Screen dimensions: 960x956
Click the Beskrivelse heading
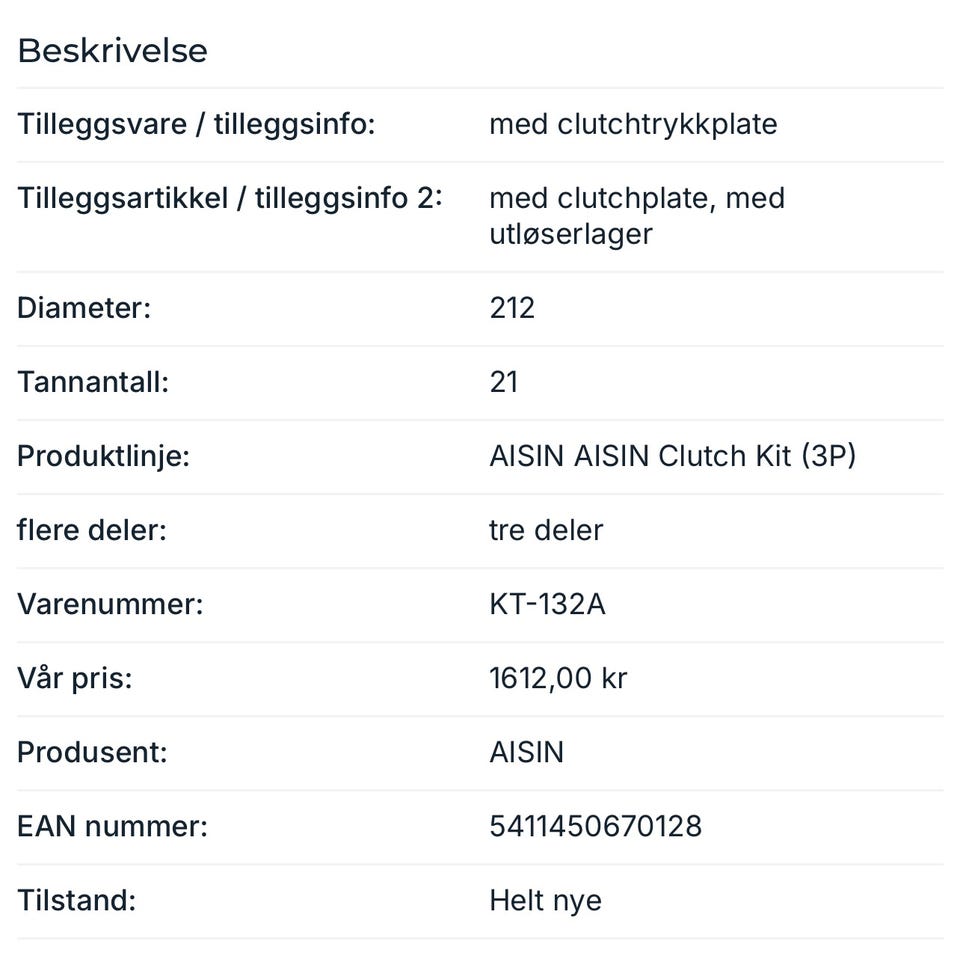(112, 51)
